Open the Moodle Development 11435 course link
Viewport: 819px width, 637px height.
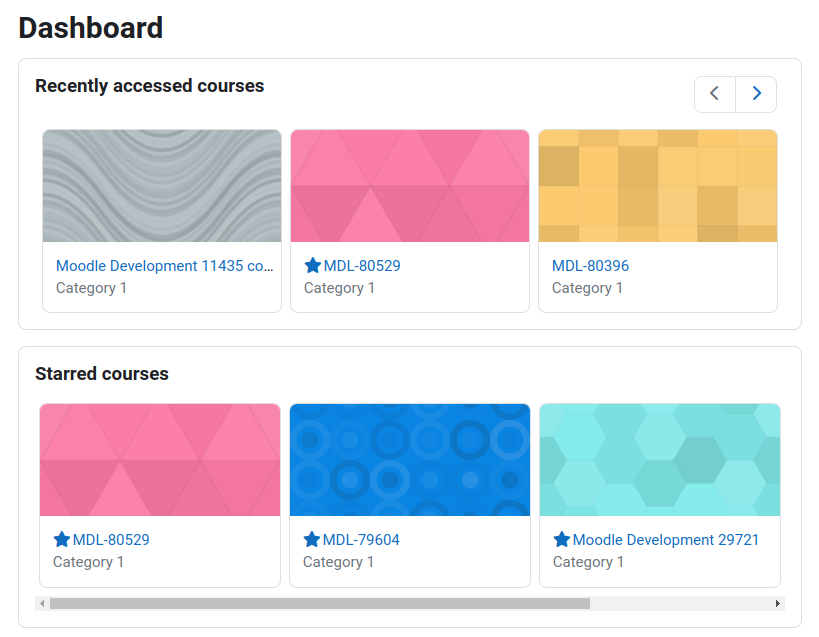165,266
